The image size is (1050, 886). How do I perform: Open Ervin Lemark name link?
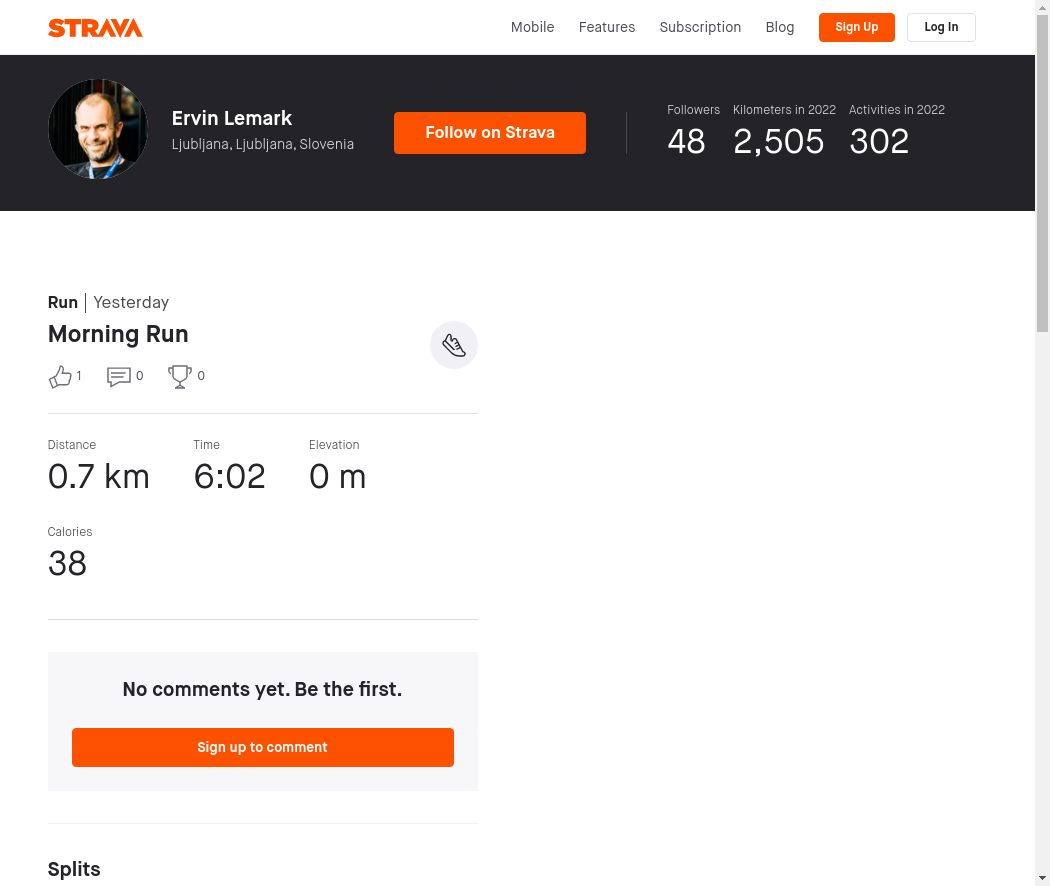click(x=232, y=118)
